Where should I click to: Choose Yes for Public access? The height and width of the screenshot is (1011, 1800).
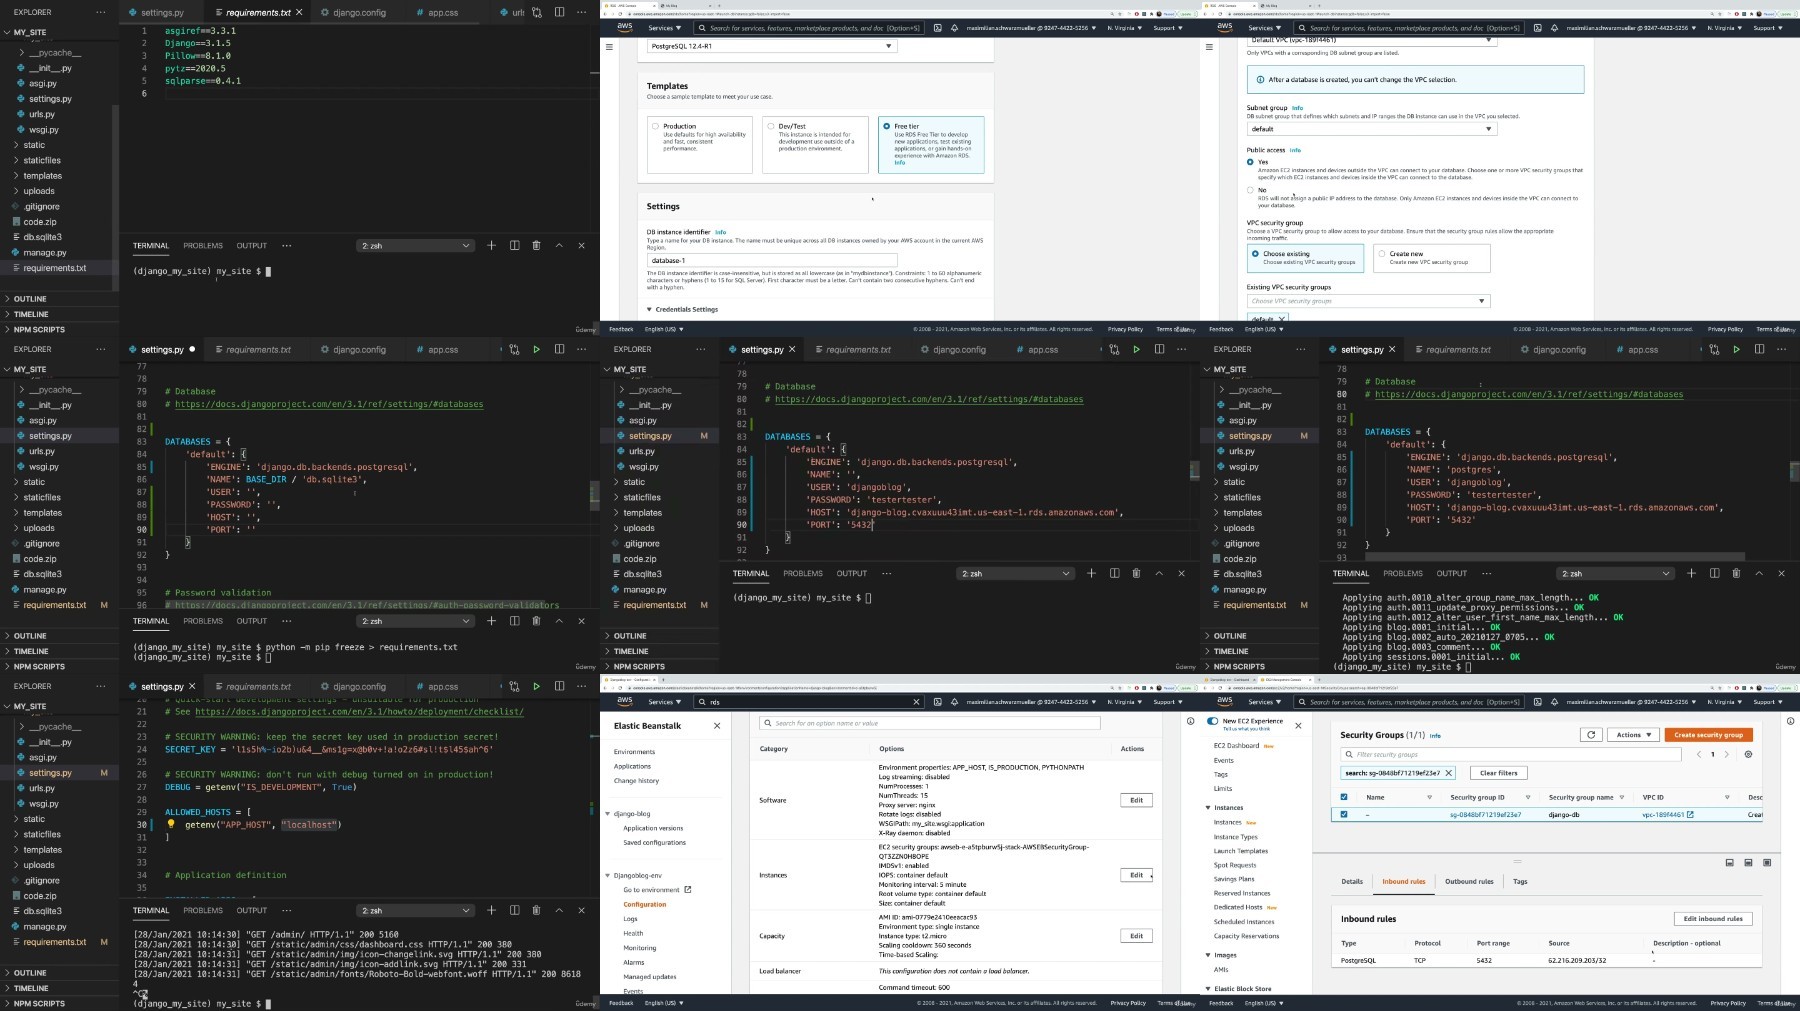(1250, 162)
